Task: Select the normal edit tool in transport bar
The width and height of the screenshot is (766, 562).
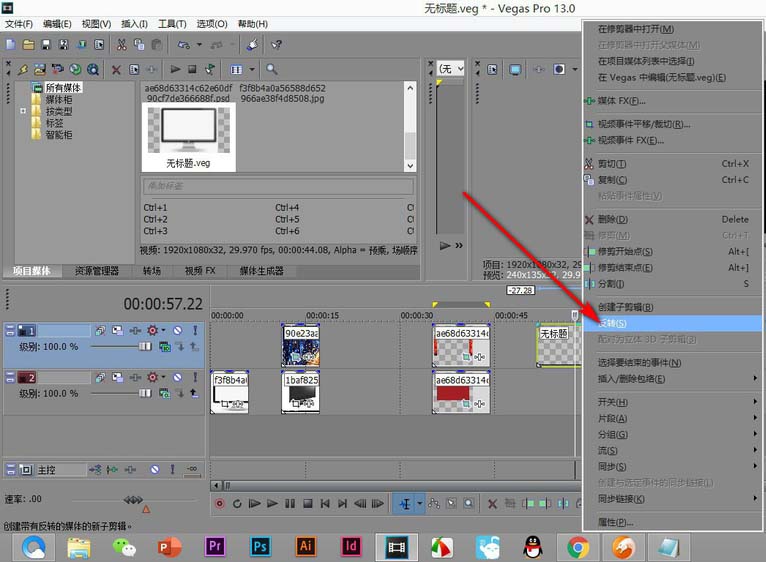Action: click(404, 503)
